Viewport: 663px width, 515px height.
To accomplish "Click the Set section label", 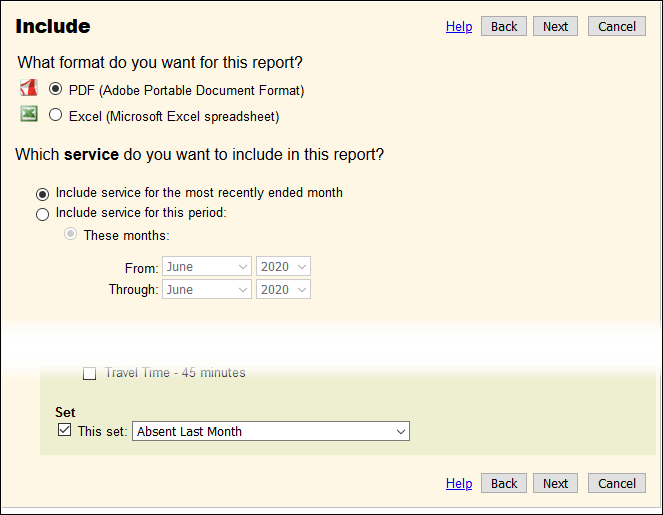I will (65, 412).
